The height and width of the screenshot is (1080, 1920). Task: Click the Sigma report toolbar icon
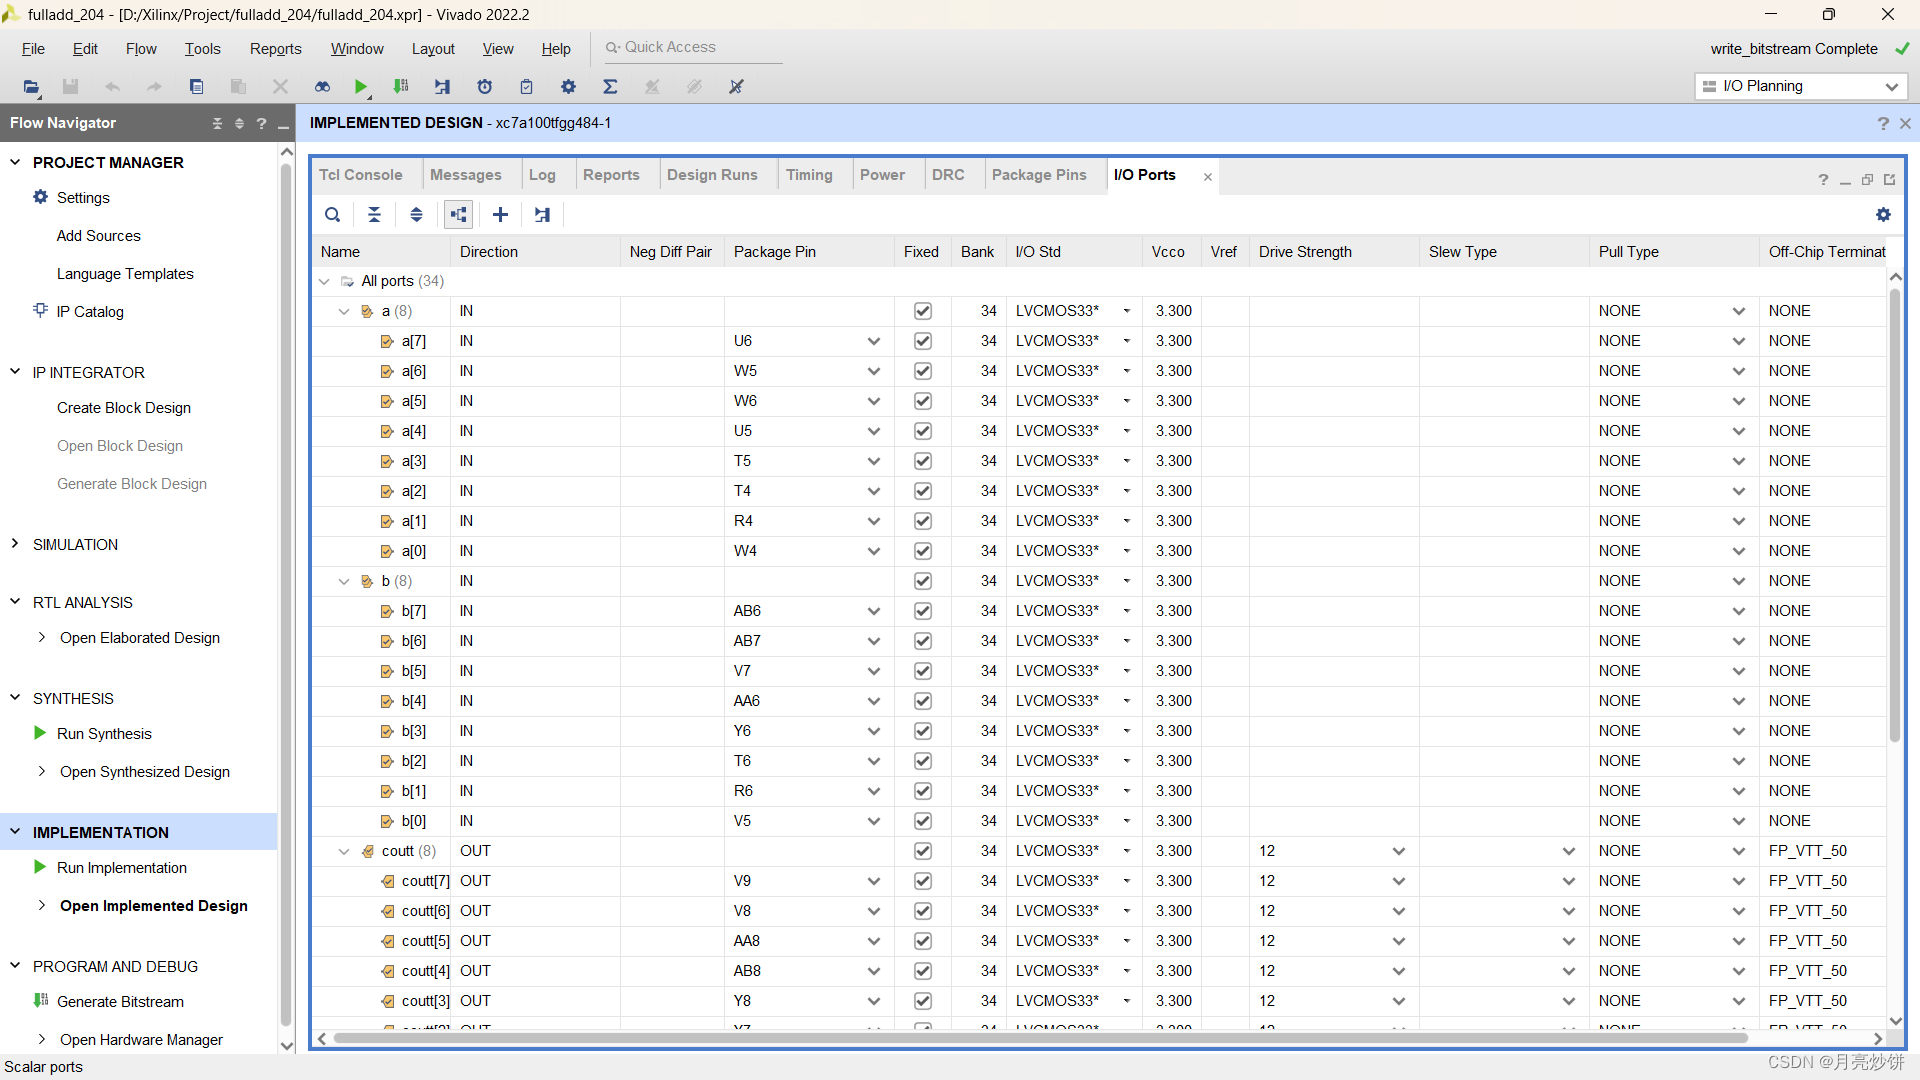pyautogui.click(x=610, y=87)
